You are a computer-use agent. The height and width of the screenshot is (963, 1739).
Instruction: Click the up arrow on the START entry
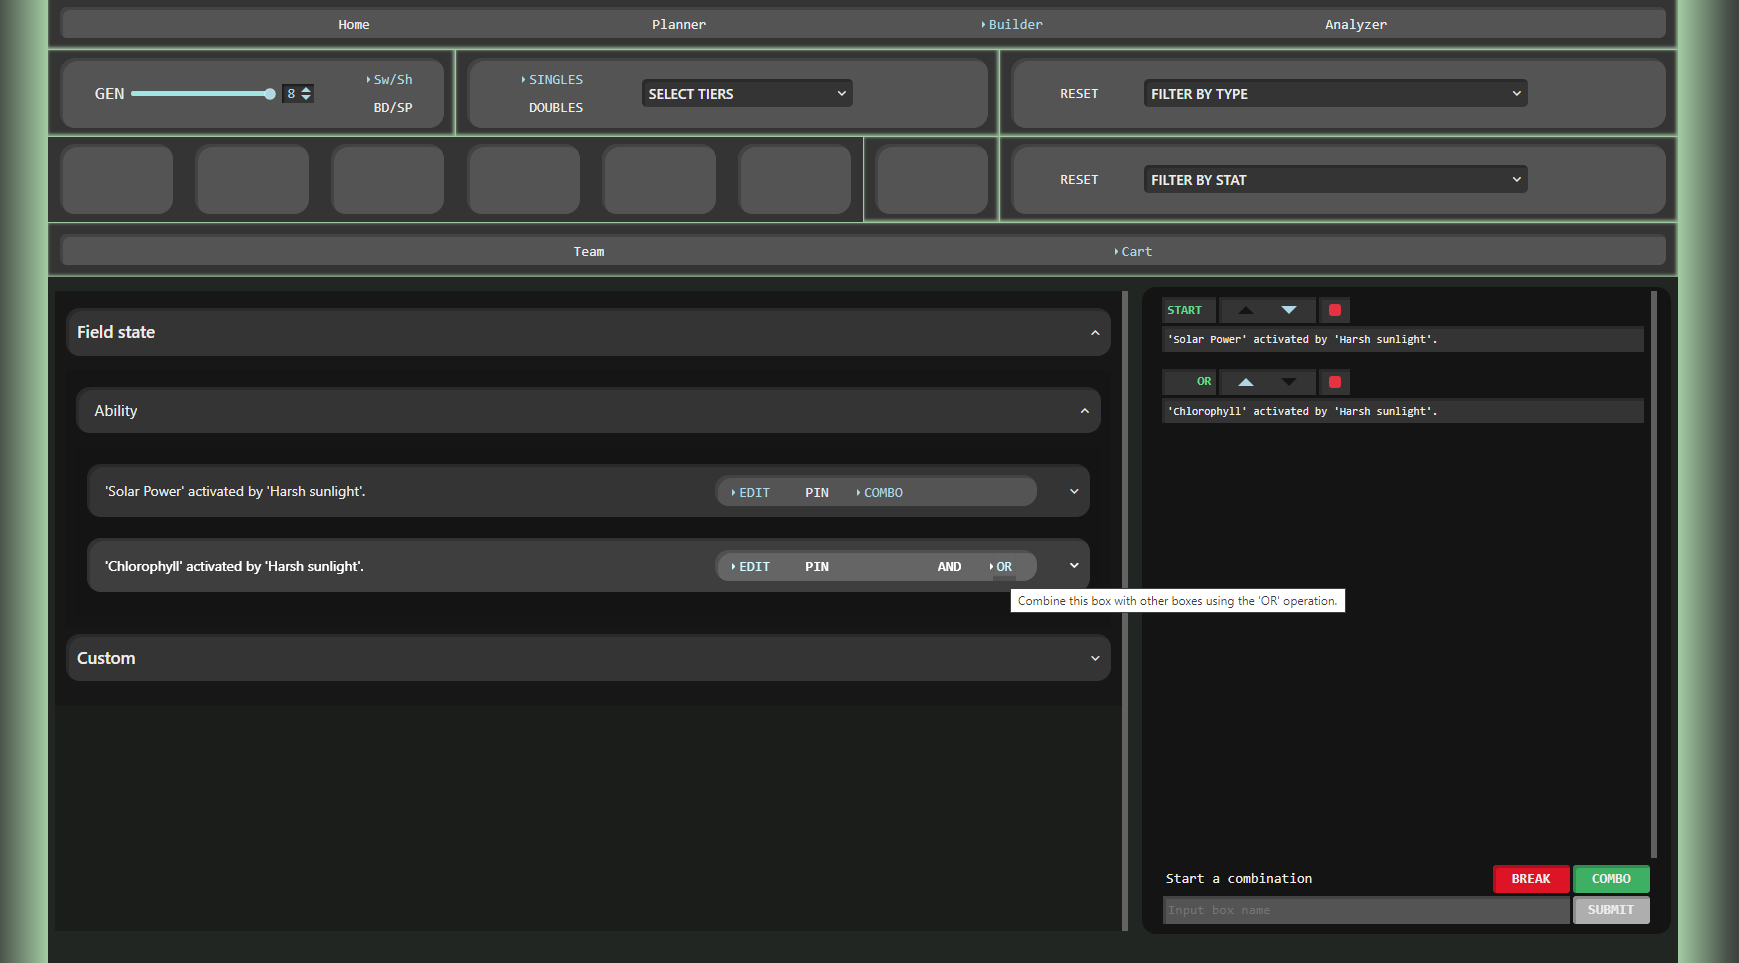pyautogui.click(x=1245, y=310)
